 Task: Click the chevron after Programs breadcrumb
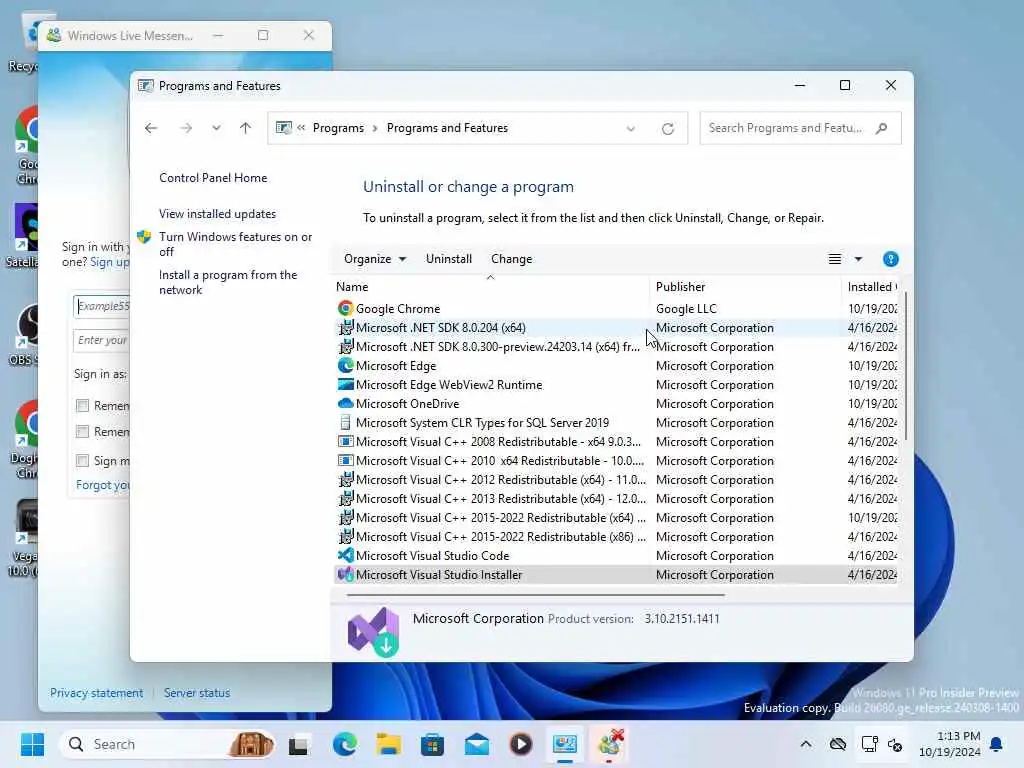tap(375, 128)
